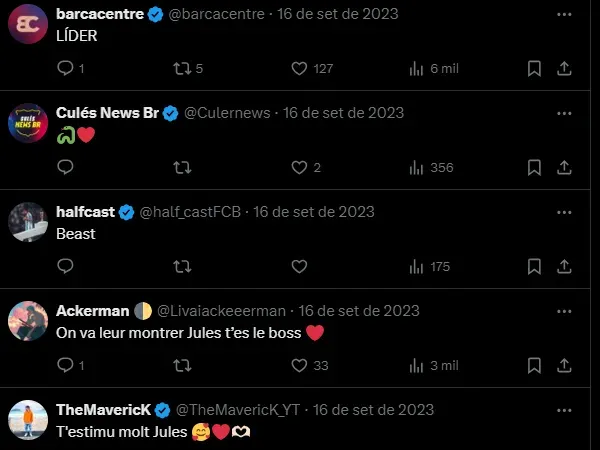Screen dimensions: 600x450
Task: Click the barcacentre profile avatar
Action: [28, 24]
